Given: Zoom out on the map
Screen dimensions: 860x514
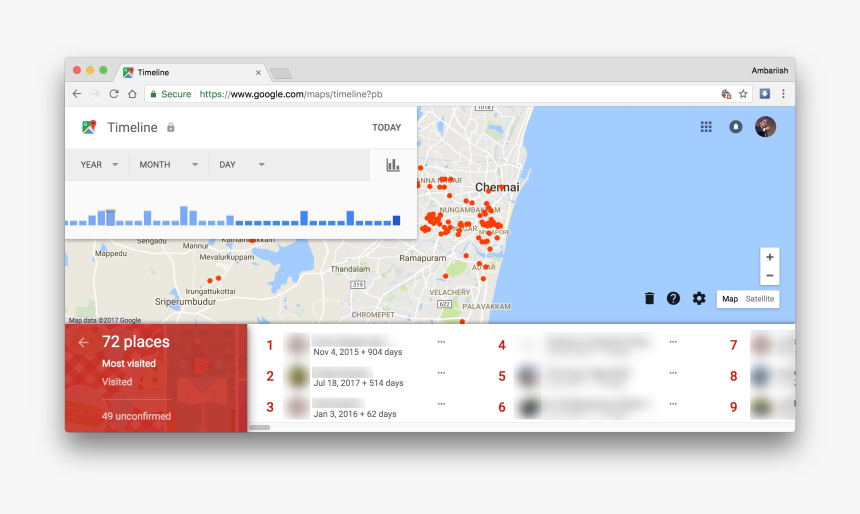Looking at the screenshot, I should [x=770, y=275].
